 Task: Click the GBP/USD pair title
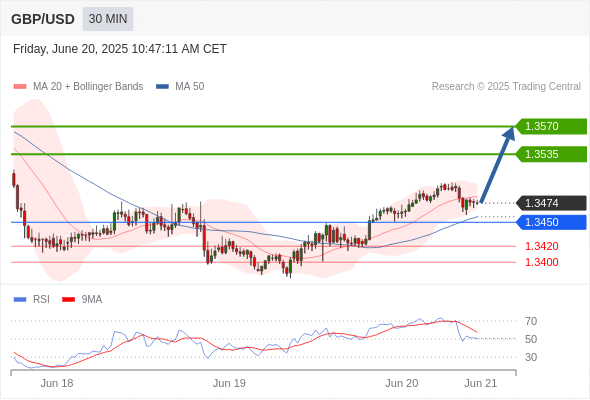click(x=43, y=19)
